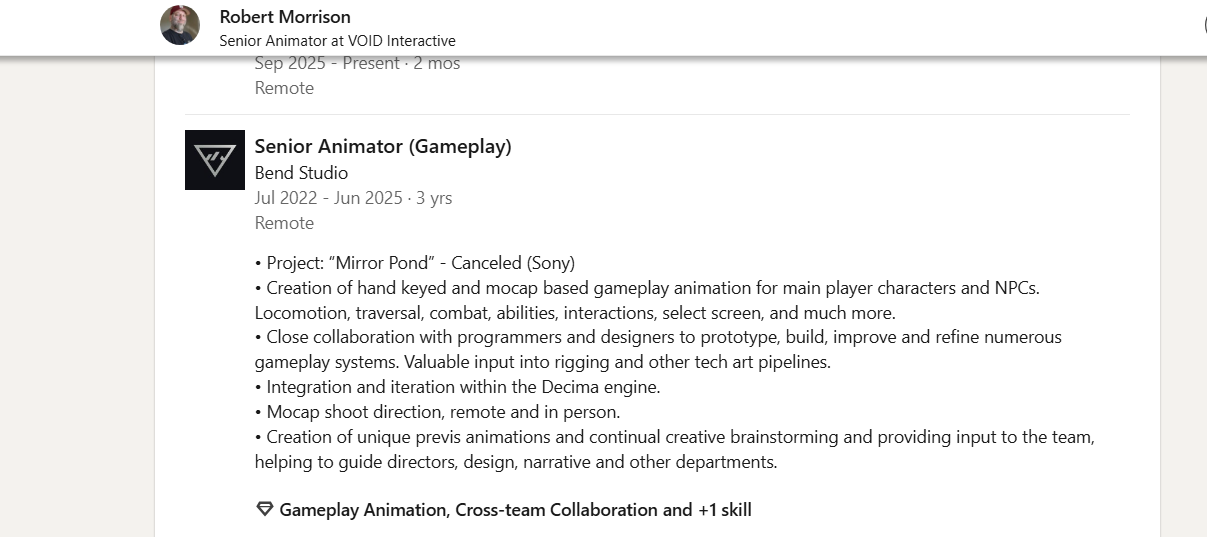Click Remote label under Sep 2025 dates
The image size is (1207, 537).
click(284, 88)
